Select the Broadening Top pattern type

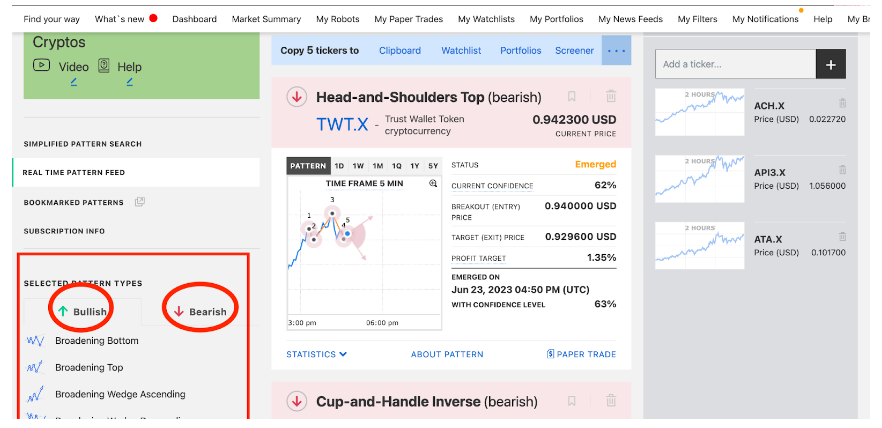pyautogui.click(x=89, y=368)
